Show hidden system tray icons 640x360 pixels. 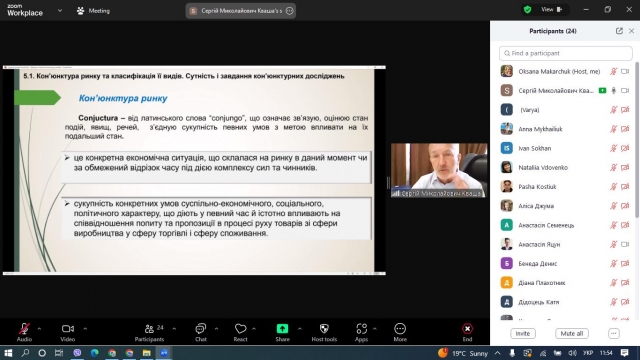click(x=498, y=353)
